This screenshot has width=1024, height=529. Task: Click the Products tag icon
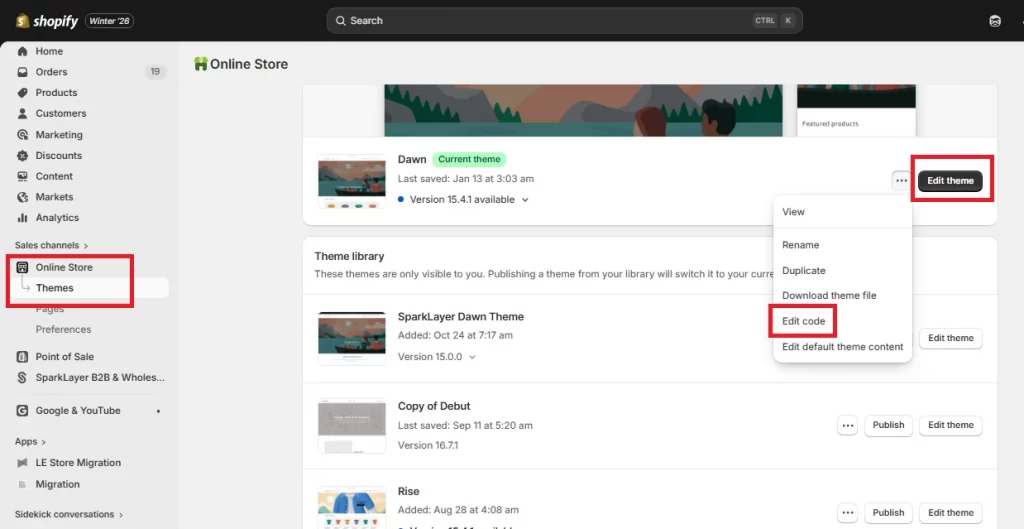point(23,93)
